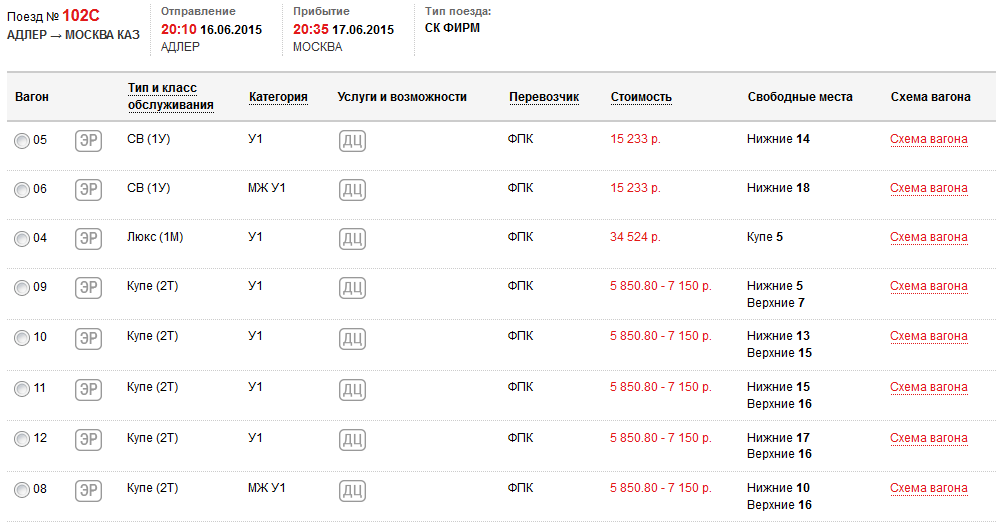Click the train number 102С
The height and width of the screenshot is (532, 1004).
[81, 15]
